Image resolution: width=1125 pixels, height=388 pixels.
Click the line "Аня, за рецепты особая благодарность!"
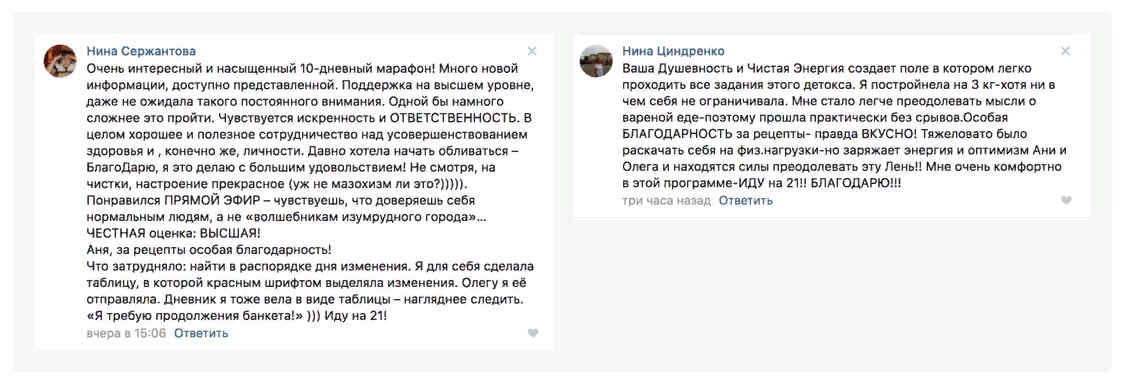tap(209, 250)
